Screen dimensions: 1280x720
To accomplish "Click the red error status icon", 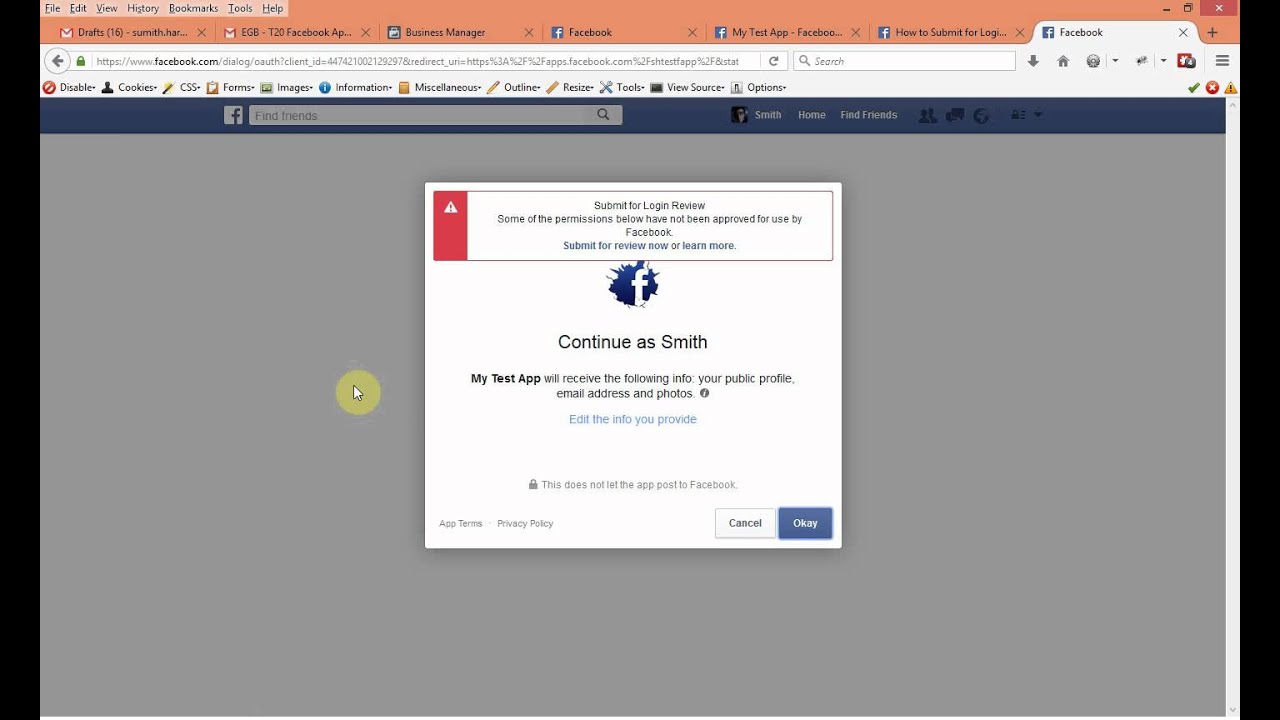I will (x=1212, y=87).
